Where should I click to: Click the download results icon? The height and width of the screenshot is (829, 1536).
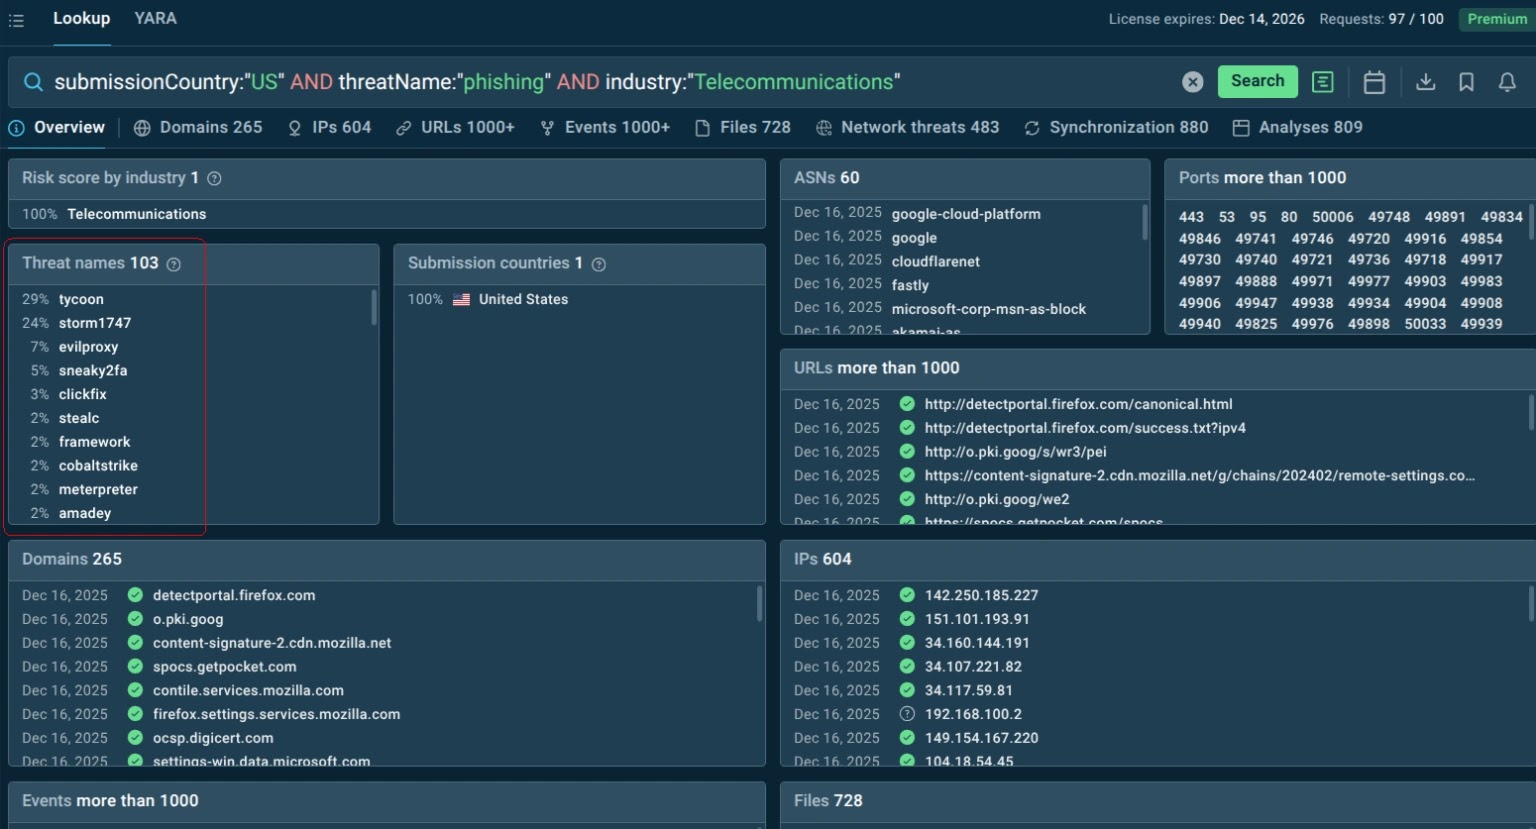coord(1425,82)
